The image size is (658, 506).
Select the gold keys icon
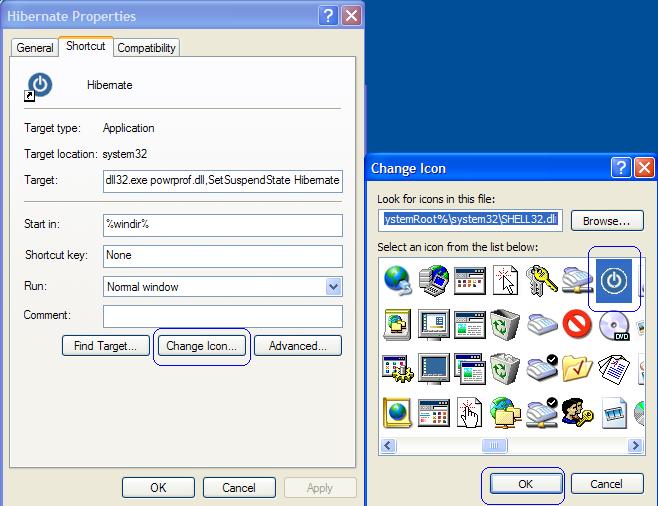[x=541, y=279]
